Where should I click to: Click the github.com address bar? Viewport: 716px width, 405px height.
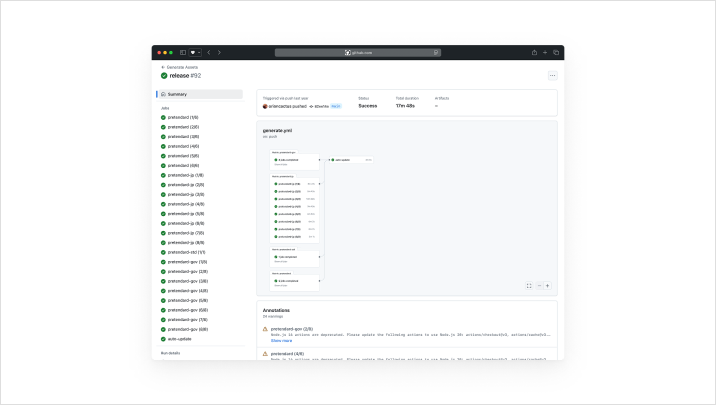(358, 53)
